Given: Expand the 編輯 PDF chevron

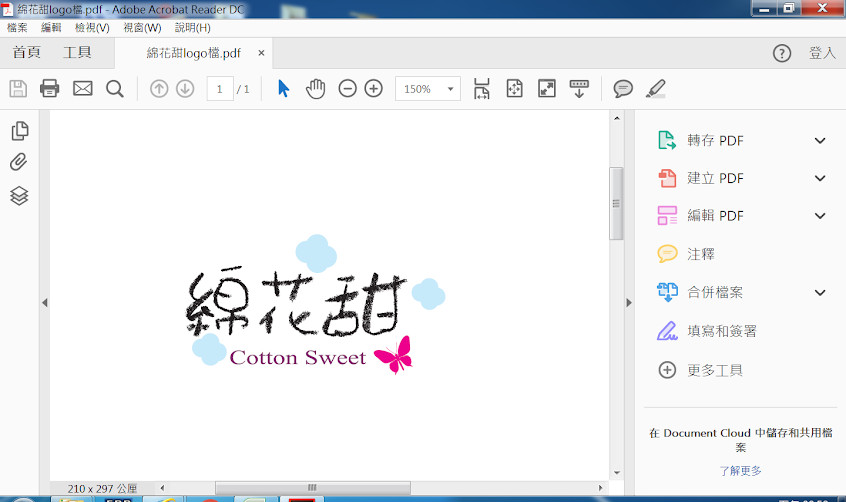Looking at the screenshot, I should click(820, 216).
